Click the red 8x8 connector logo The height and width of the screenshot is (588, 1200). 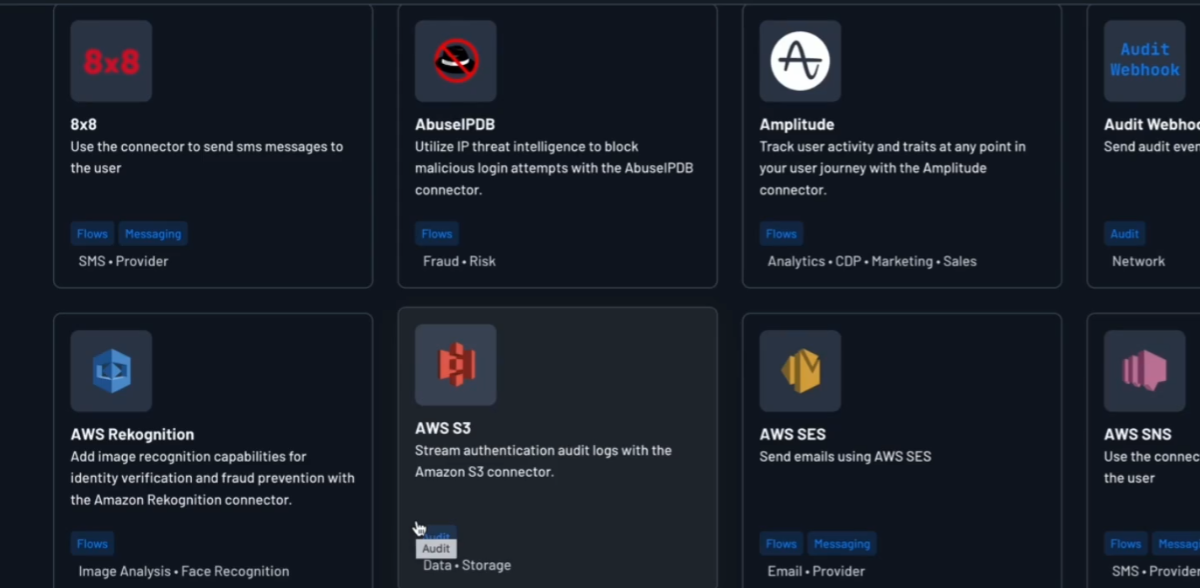111,61
